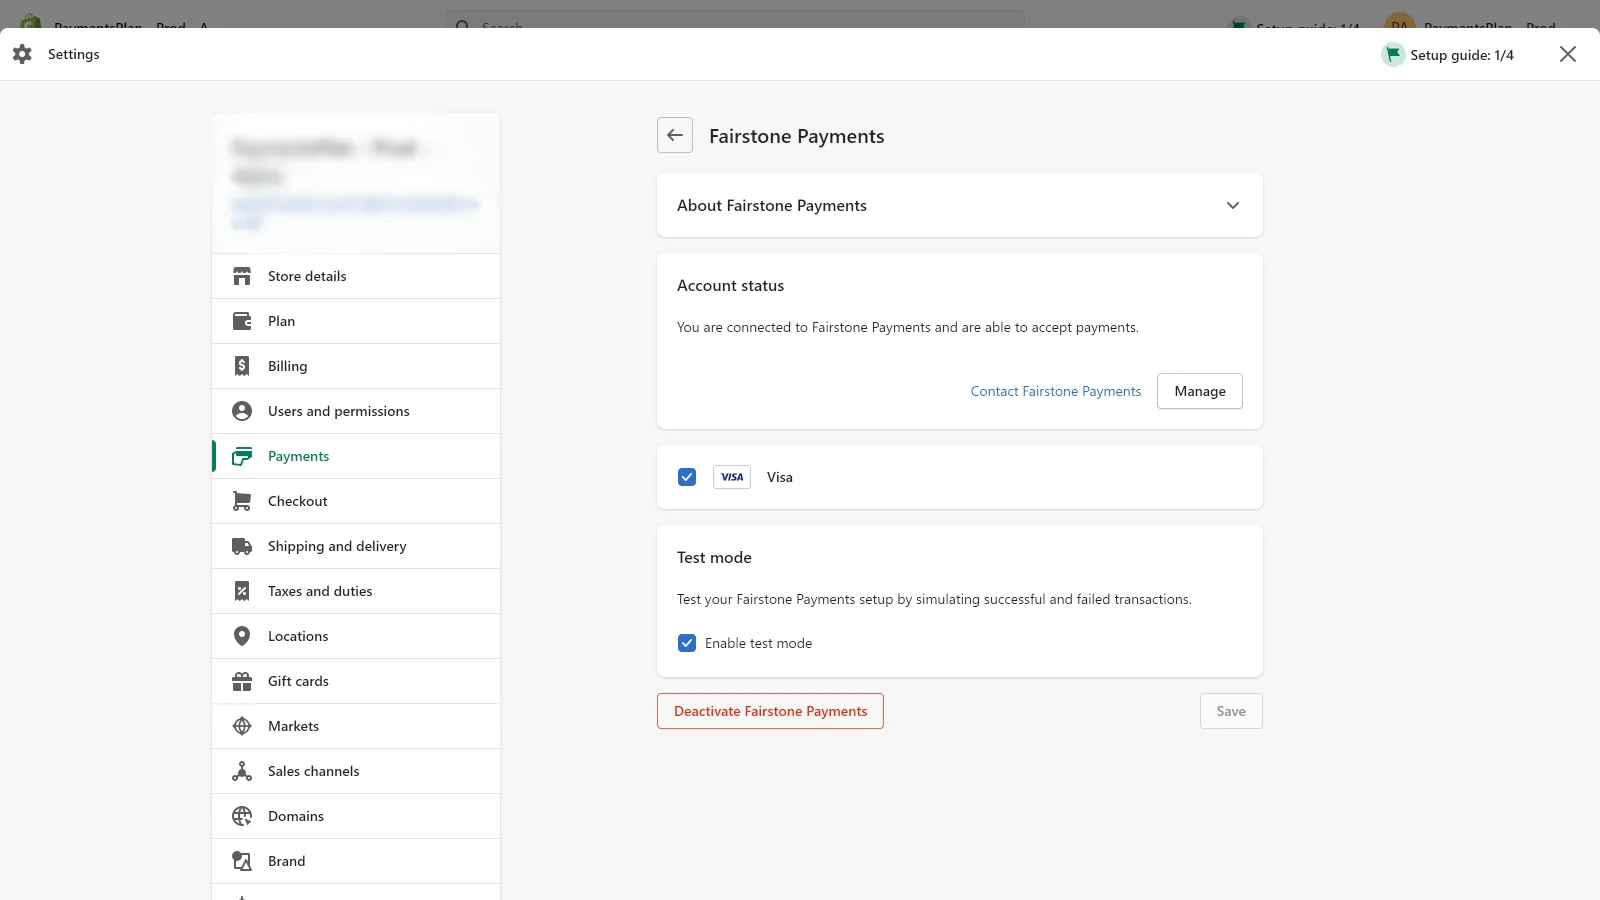Click the Brand icon in sidebar
This screenshot has height=900, width=1600.
(x=242, y=861)
